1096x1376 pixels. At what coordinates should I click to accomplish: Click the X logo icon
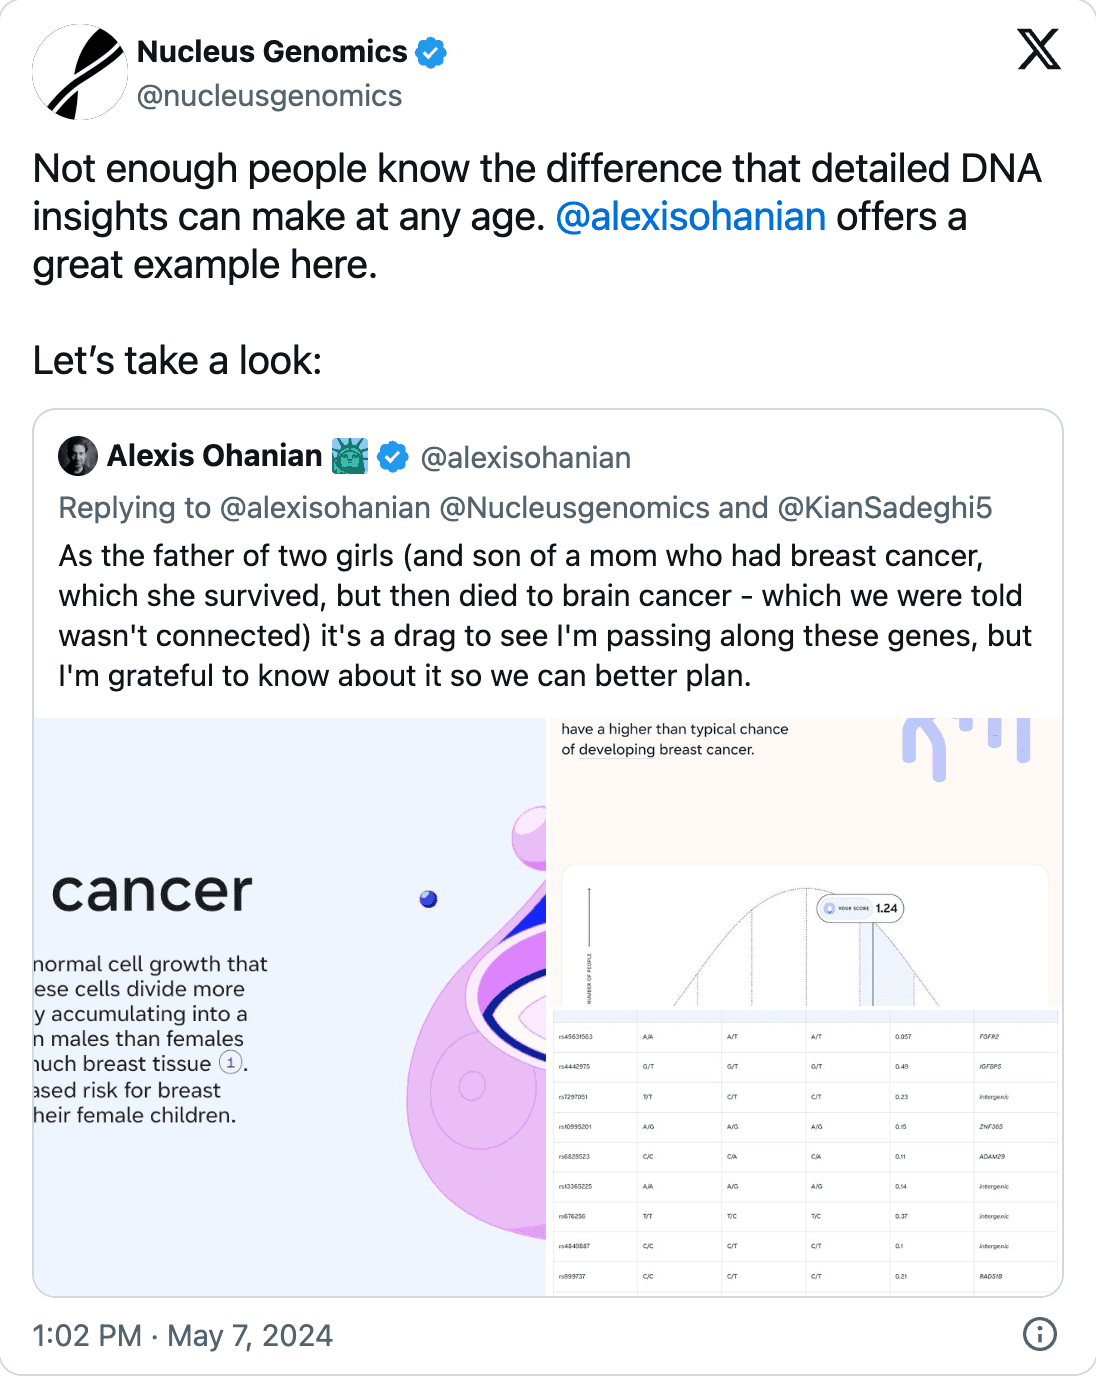(1039, 49)
